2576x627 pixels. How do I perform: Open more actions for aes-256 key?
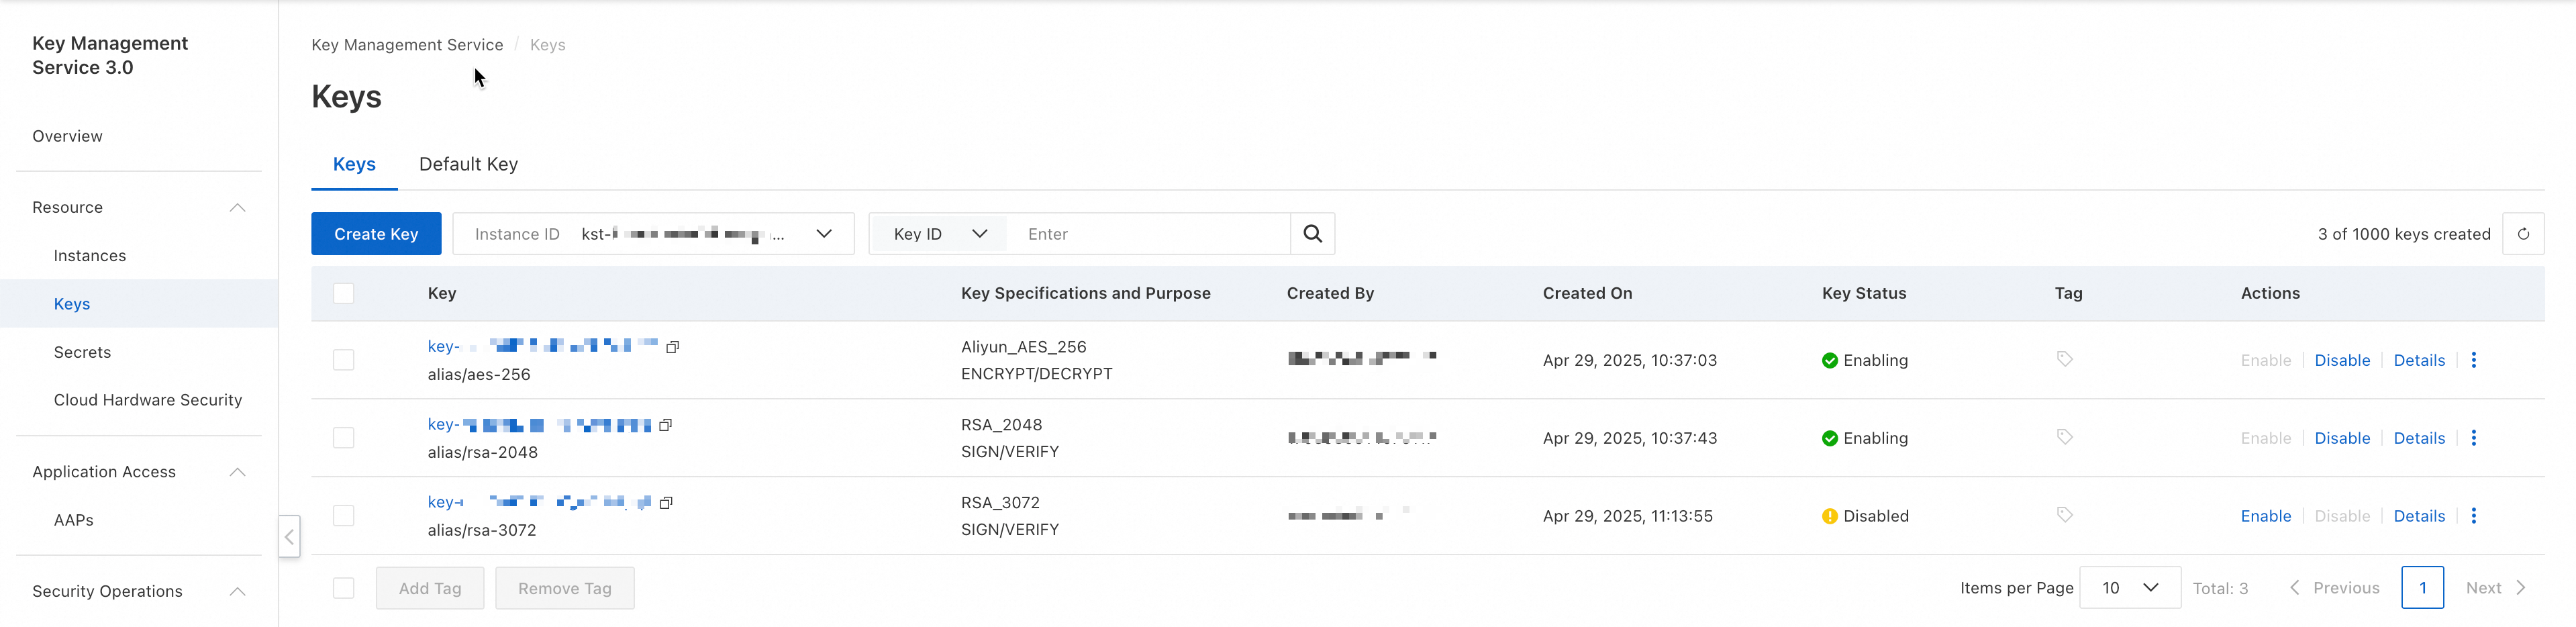[x=2474, y=360]
